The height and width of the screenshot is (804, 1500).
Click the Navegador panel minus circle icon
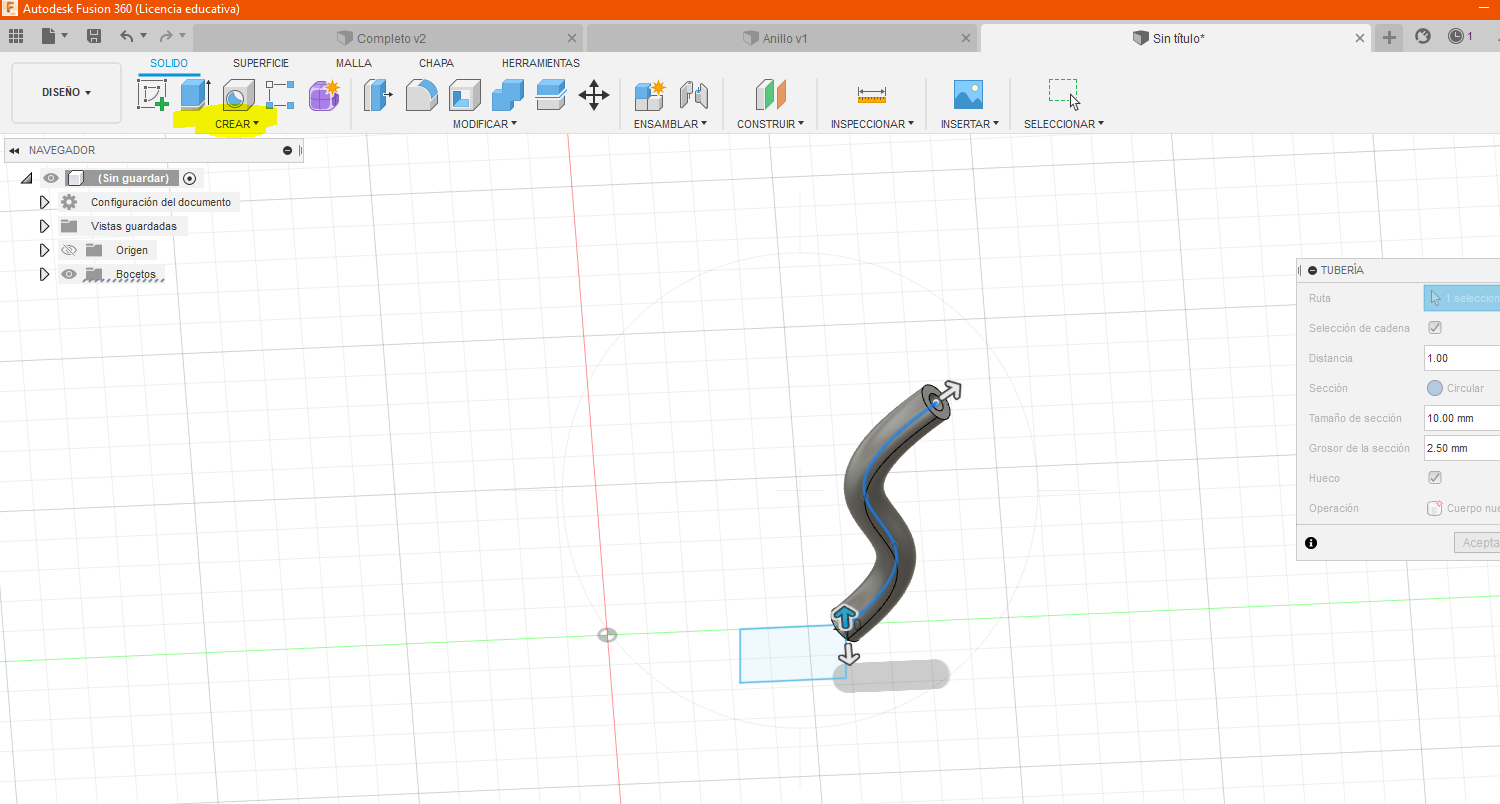pyautogui.click(x=288, y=150)
